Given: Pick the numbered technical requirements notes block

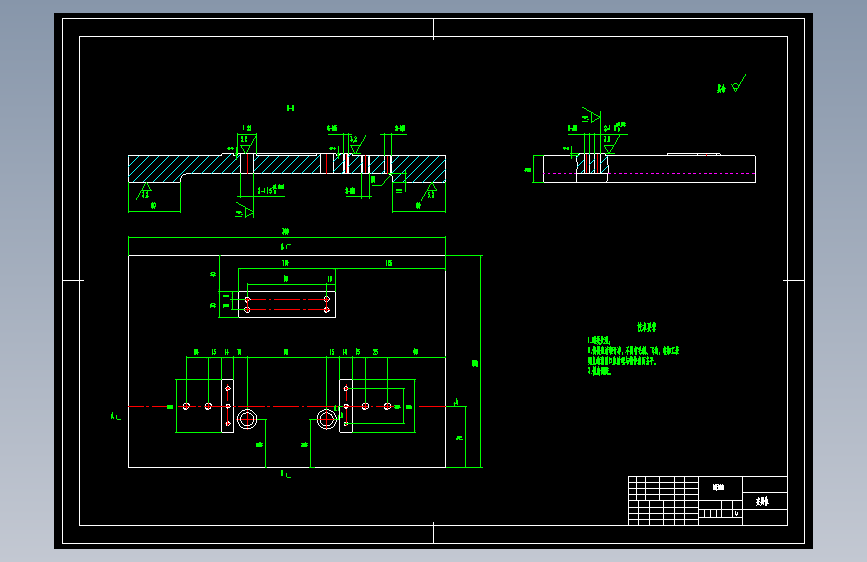Looking at the screenshot, I should [x=633, y=356].
